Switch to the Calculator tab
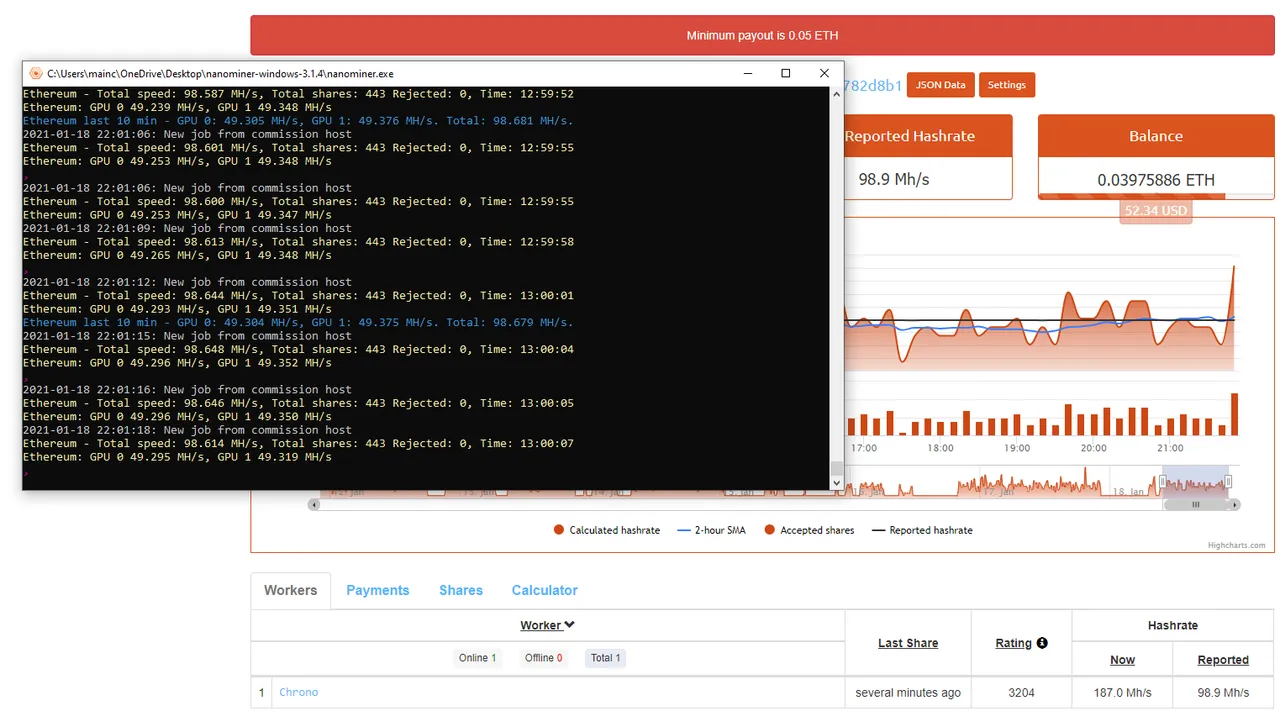The width and height of the screenshot is (1280, 711). coord(544,590)
